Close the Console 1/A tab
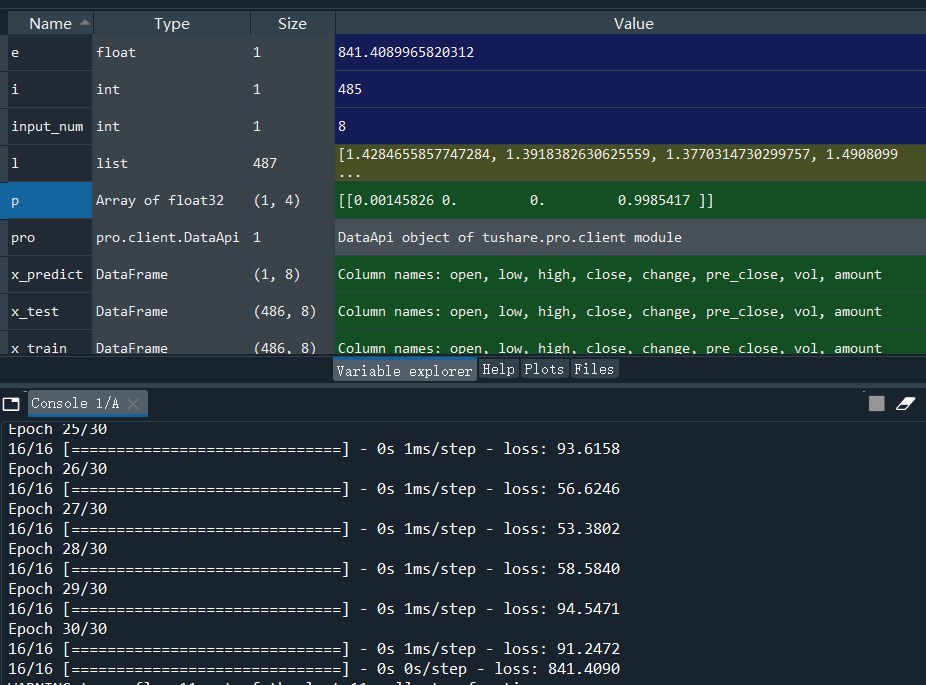 (x=133, y=403)
